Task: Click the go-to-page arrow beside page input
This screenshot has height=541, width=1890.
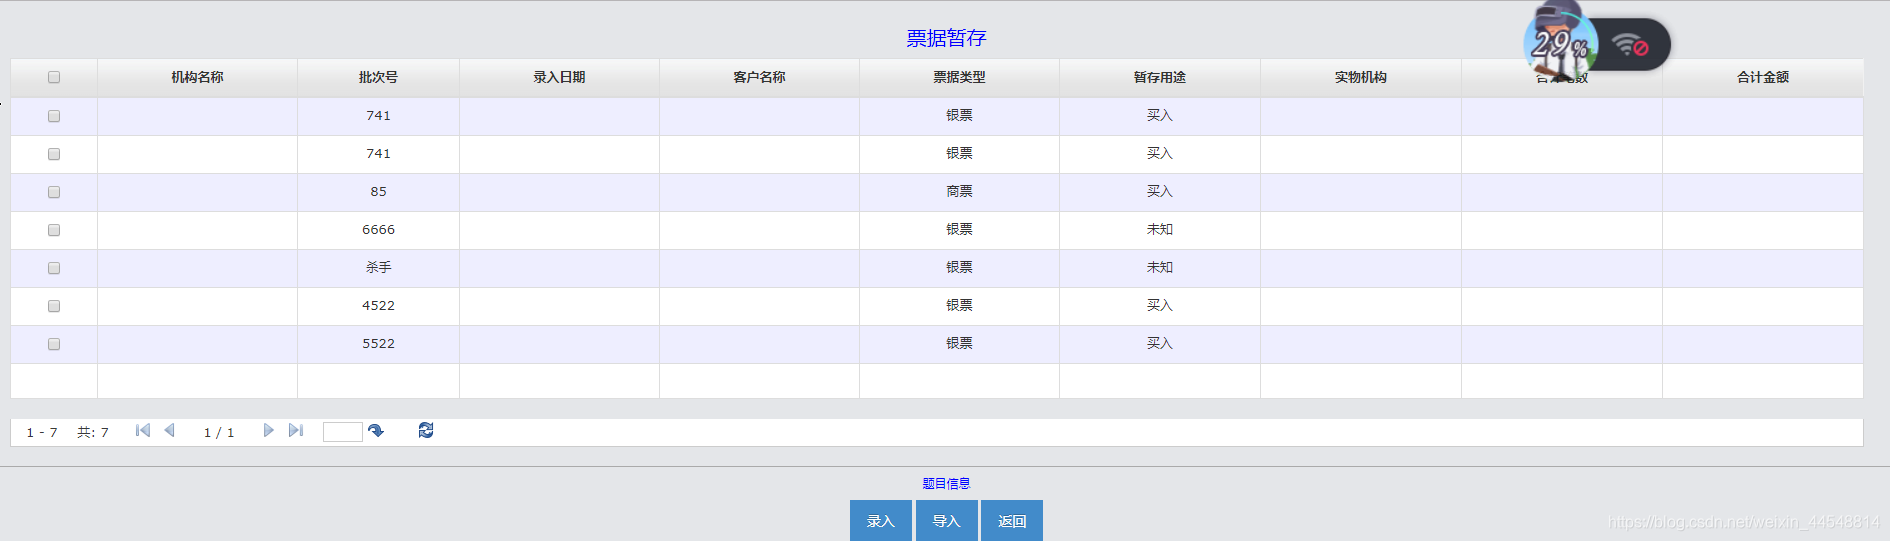Action: coord(376,431)
